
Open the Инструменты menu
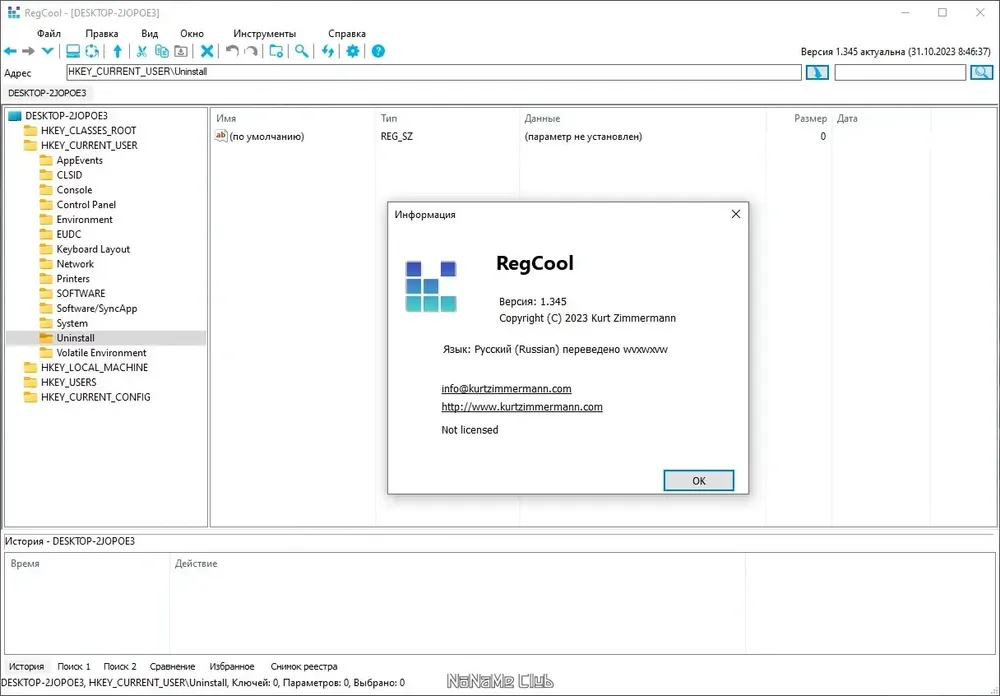[x=265, y=34]
